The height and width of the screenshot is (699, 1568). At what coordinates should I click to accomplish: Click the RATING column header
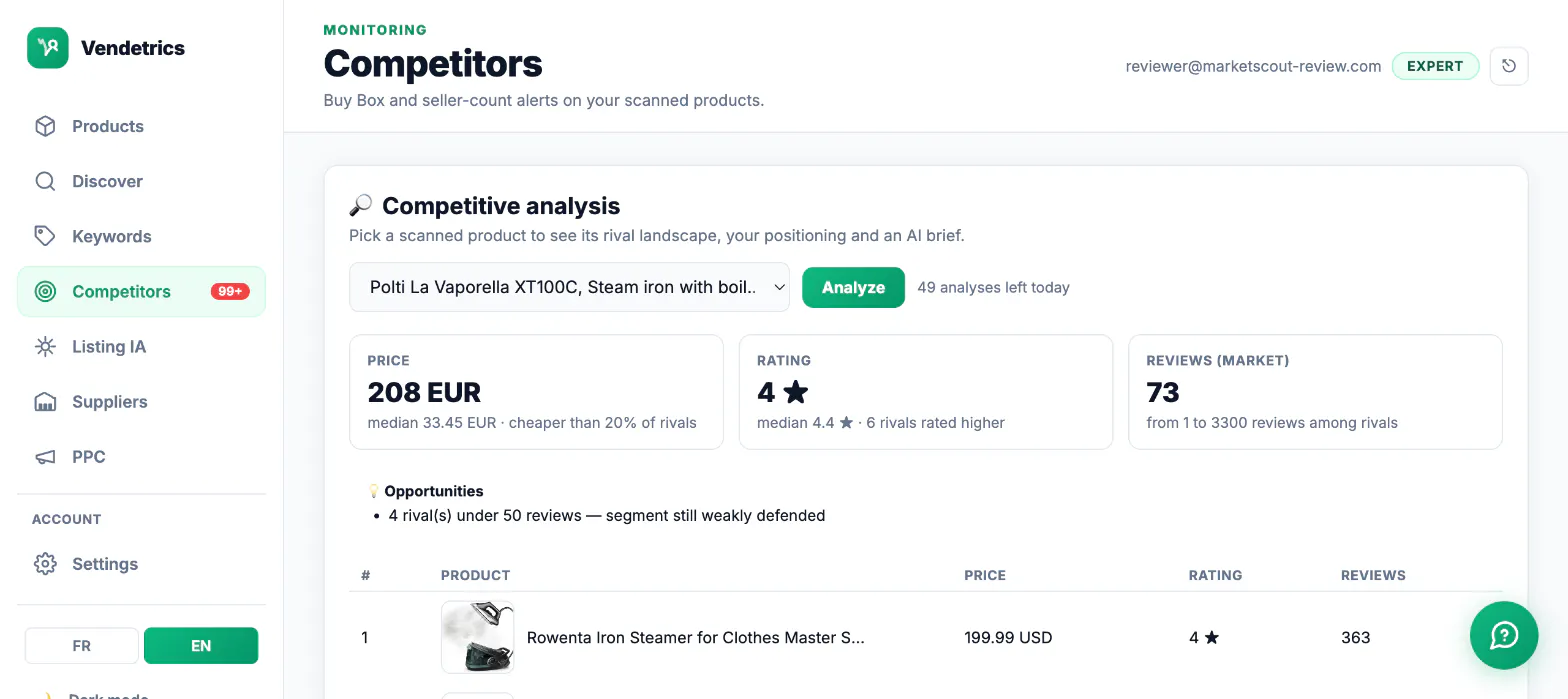click(1215, 575)
